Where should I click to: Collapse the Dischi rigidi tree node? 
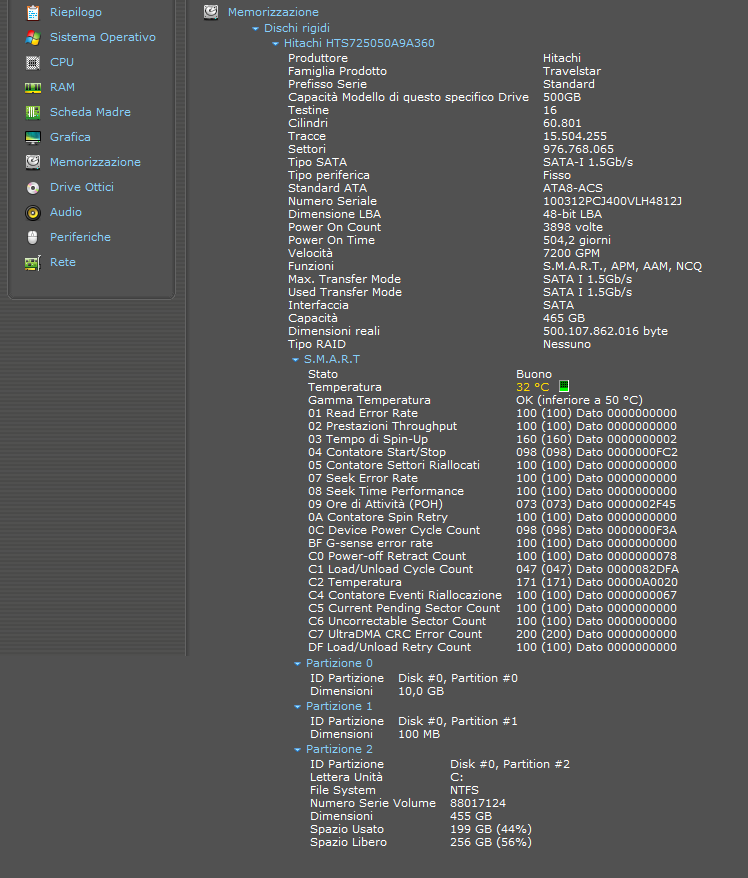255,29
